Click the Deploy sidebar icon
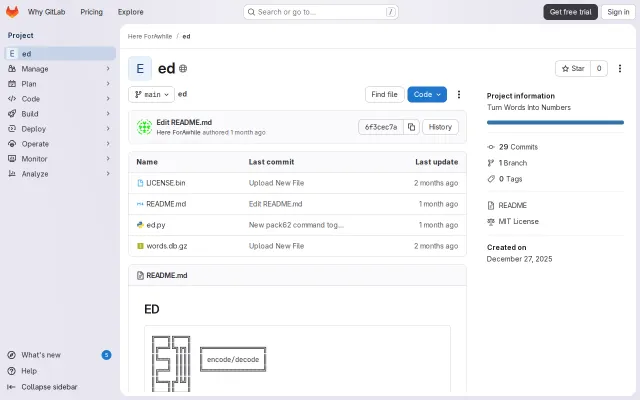This screenshot has width=640, height=400. (x=12, y=129)
